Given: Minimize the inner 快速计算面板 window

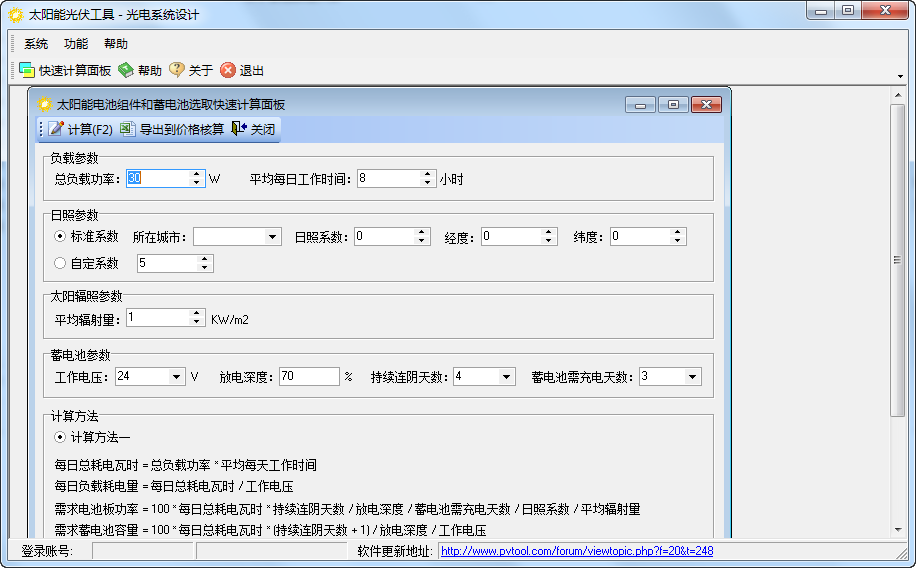Looking at the screenshot, I should [640, 105].
